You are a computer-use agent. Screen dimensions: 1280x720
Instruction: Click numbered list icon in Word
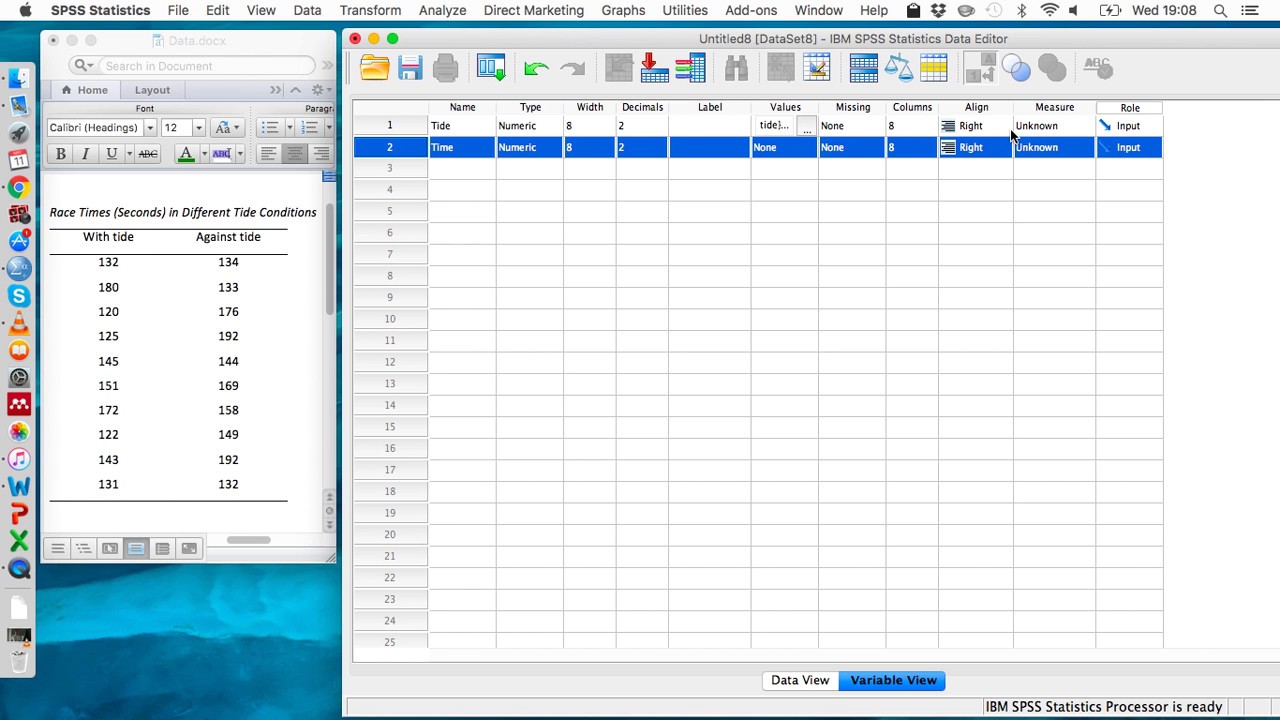click(x=310, y=127)
